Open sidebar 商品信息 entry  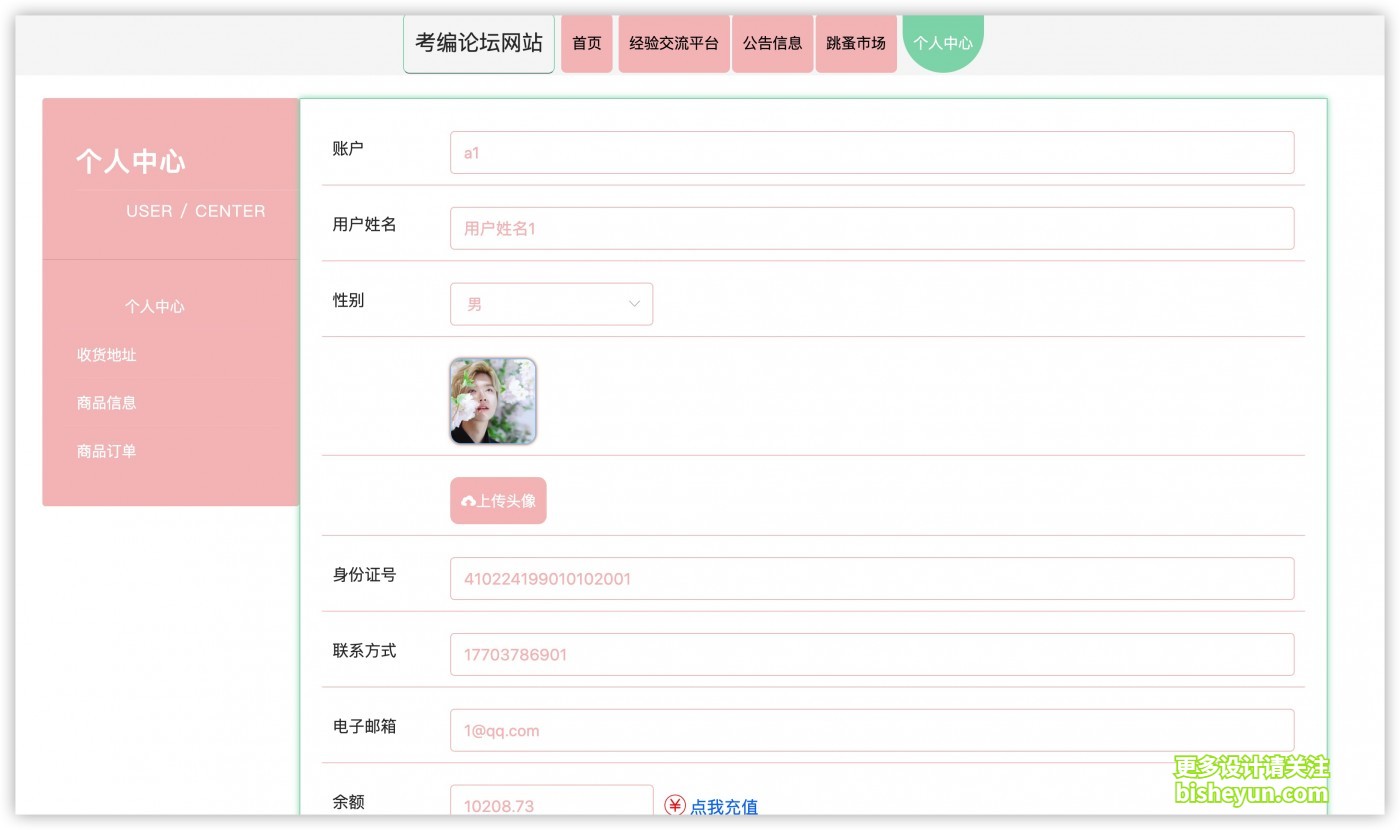[107, 403]
